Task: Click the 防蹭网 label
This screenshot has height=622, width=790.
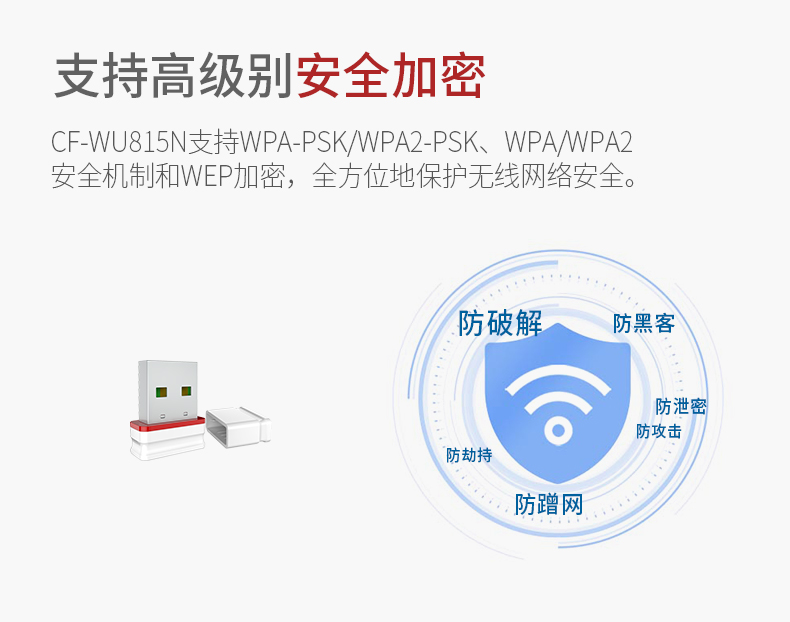Action: (x=549, y=504)
